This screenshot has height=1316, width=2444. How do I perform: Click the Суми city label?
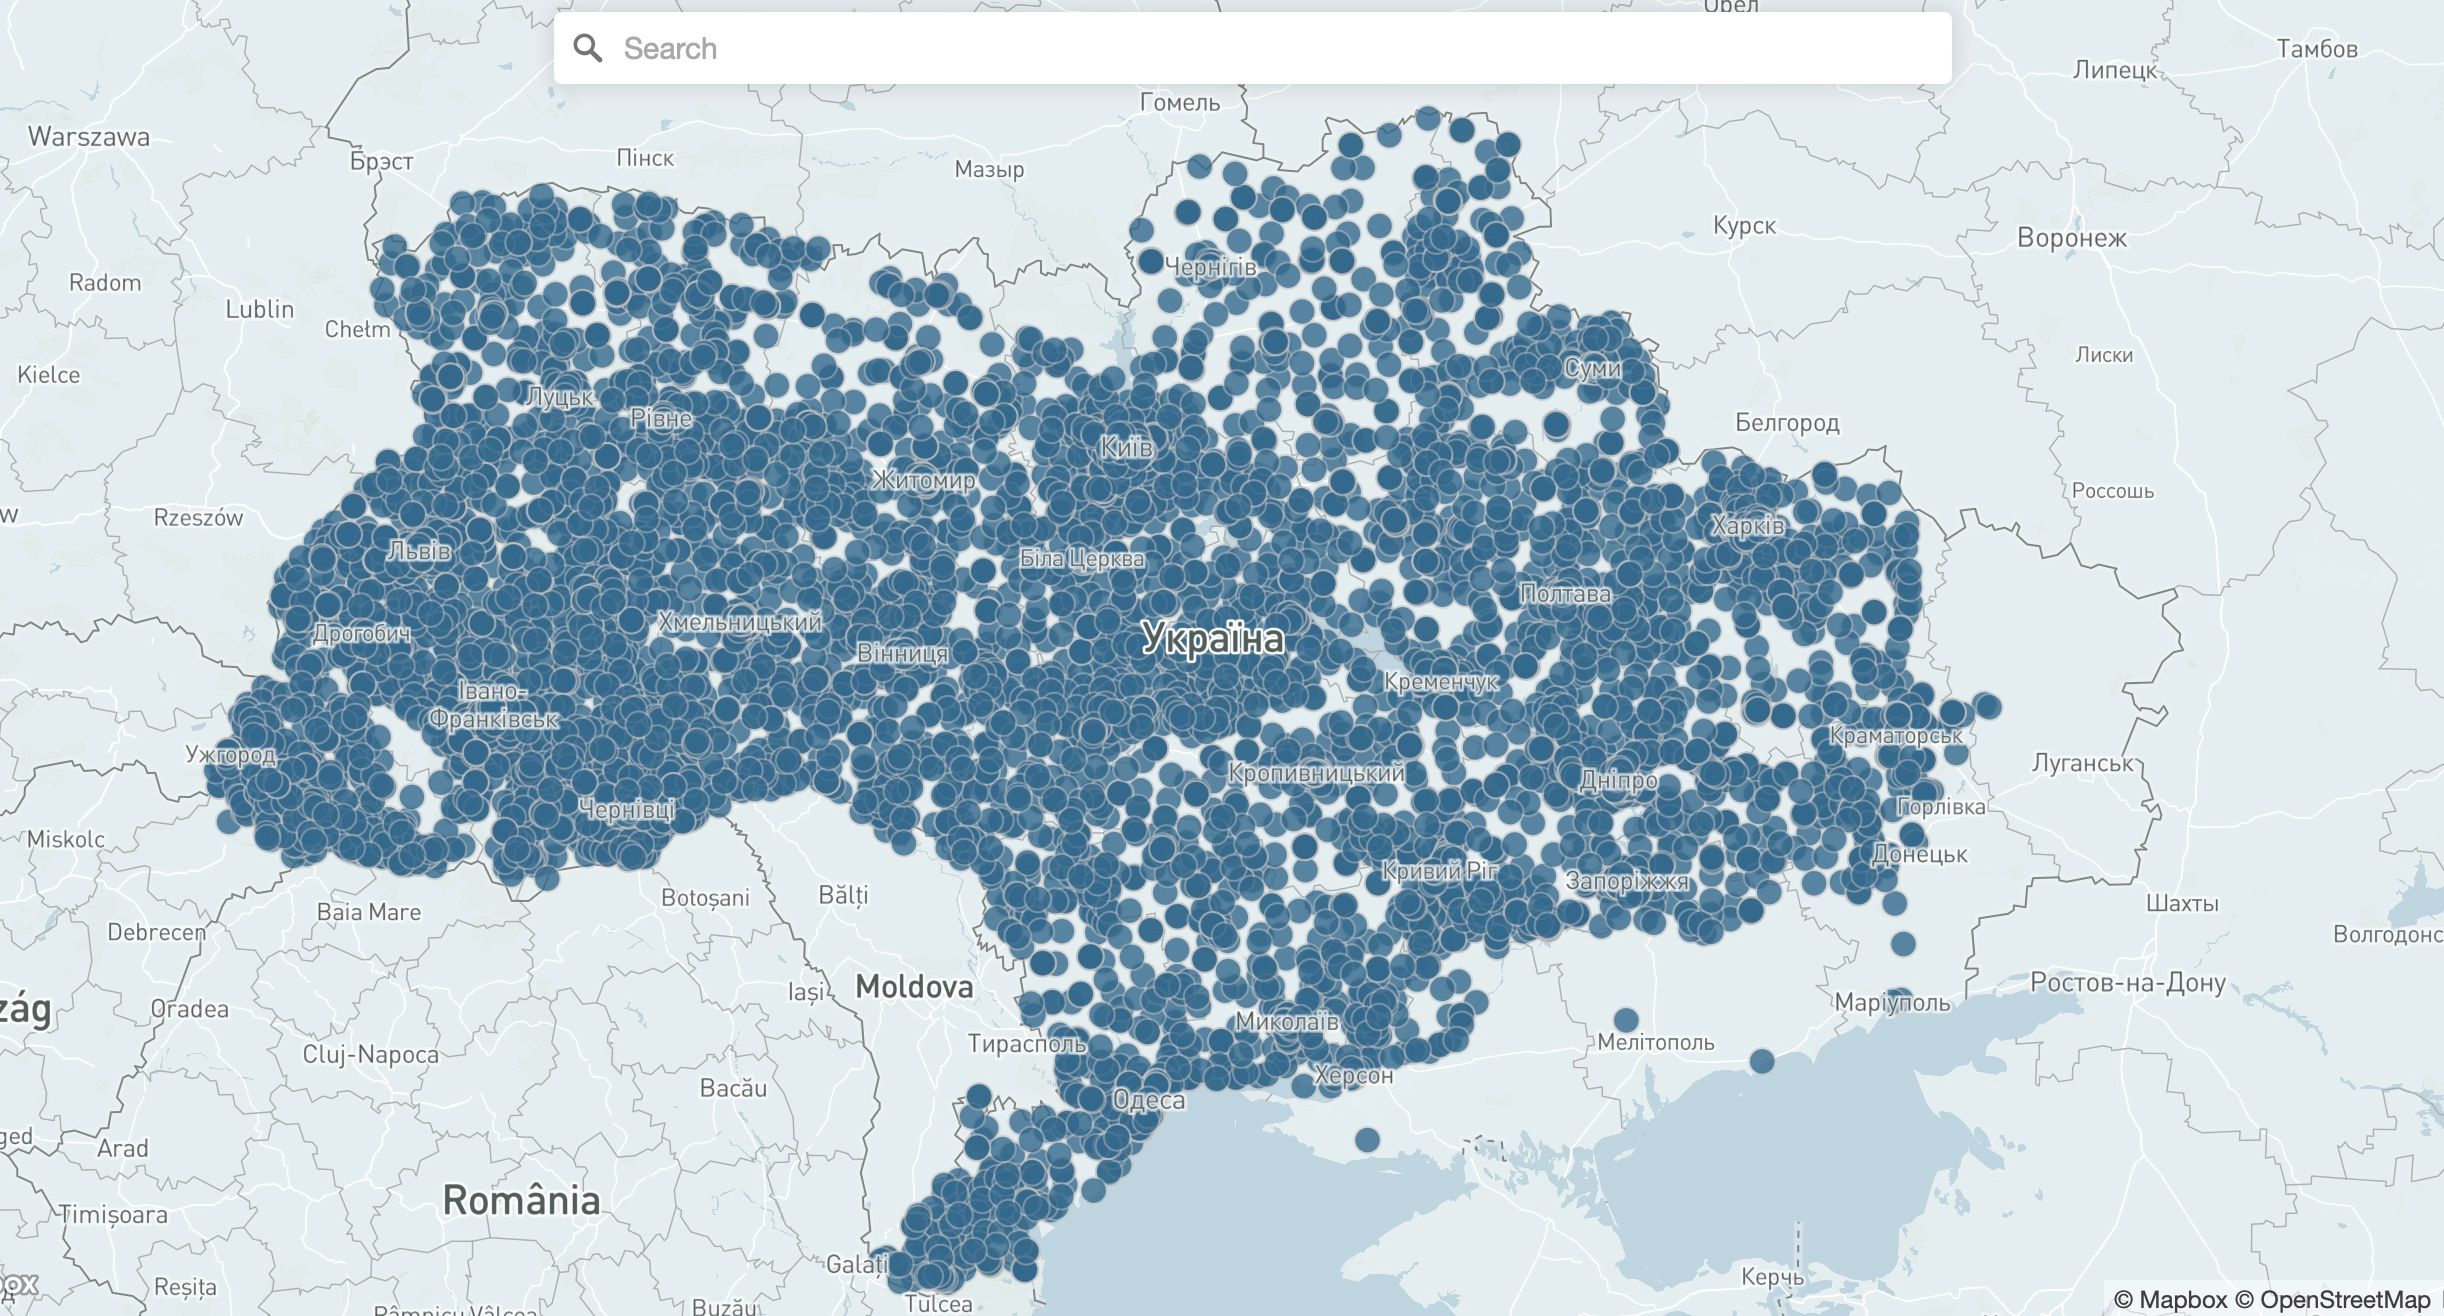click(1592, 369)
